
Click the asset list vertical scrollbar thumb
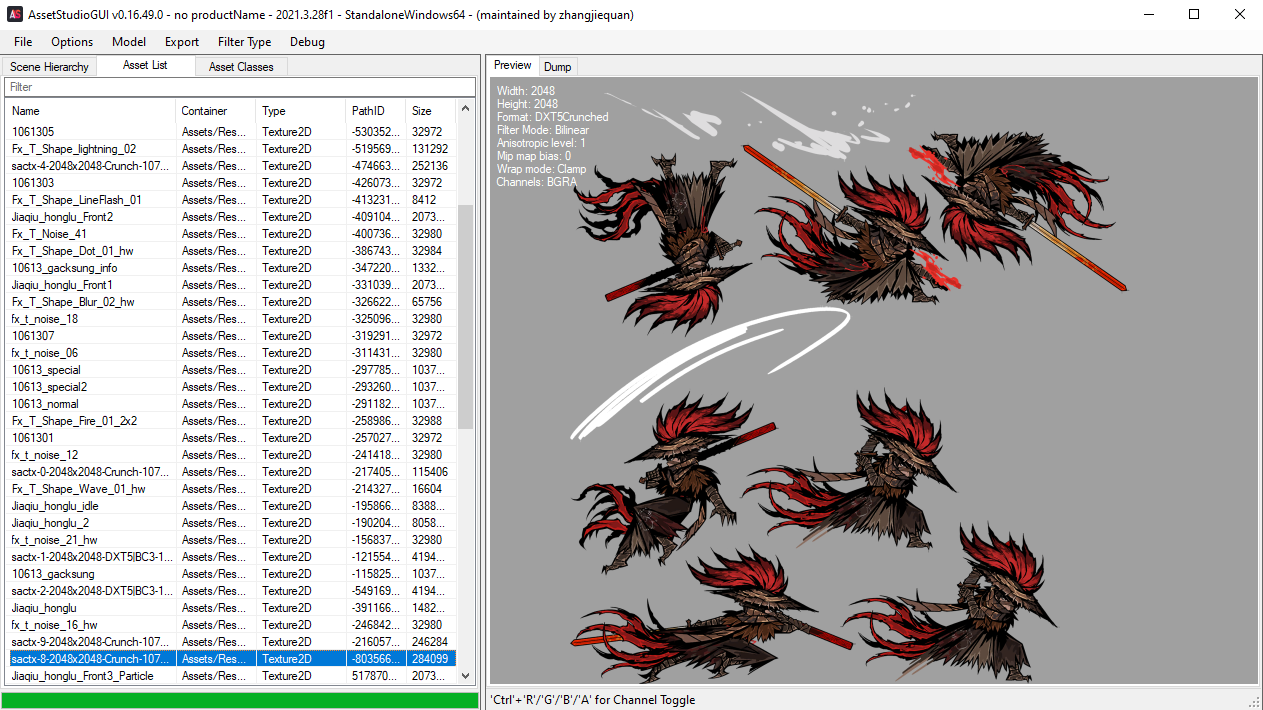click(x=465, y=317)
